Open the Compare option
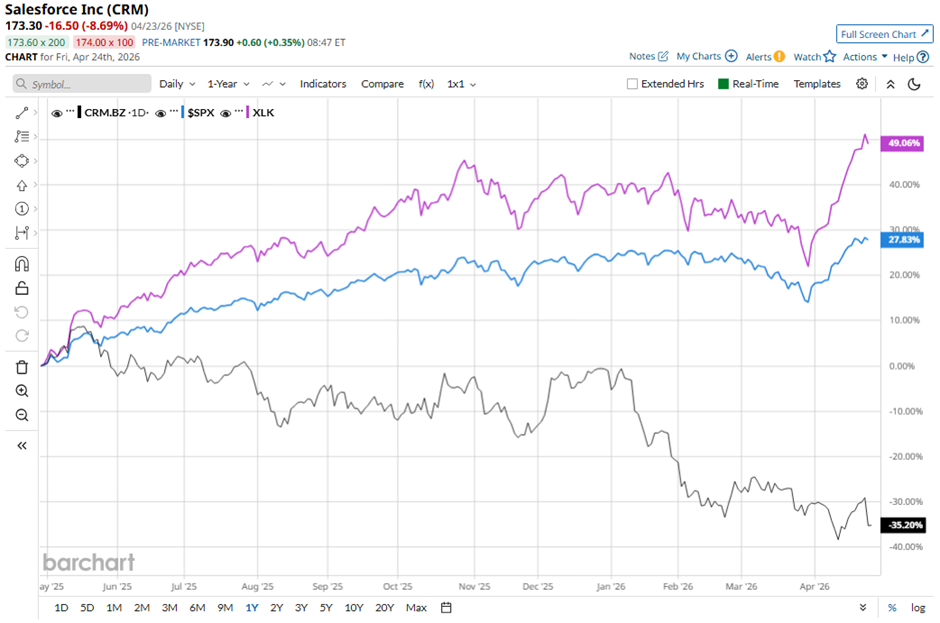 (382, 84)
